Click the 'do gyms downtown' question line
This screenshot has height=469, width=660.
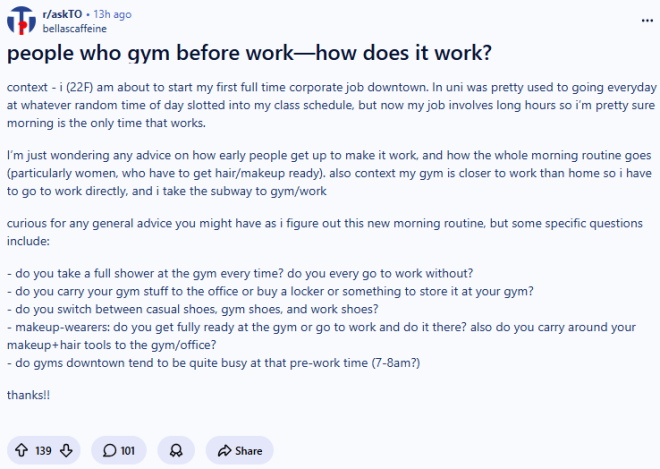213,363
